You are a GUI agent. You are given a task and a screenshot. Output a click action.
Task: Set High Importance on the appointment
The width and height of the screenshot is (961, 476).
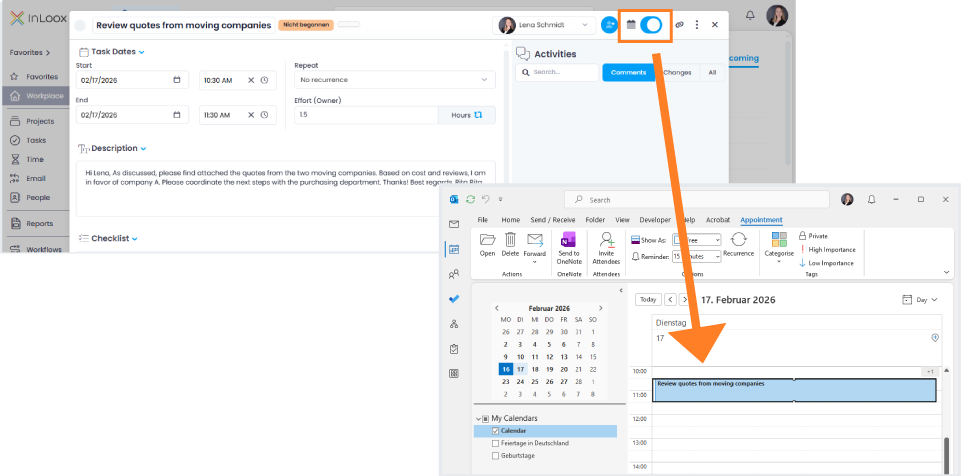pyautogui.click(x=827, y=249)
